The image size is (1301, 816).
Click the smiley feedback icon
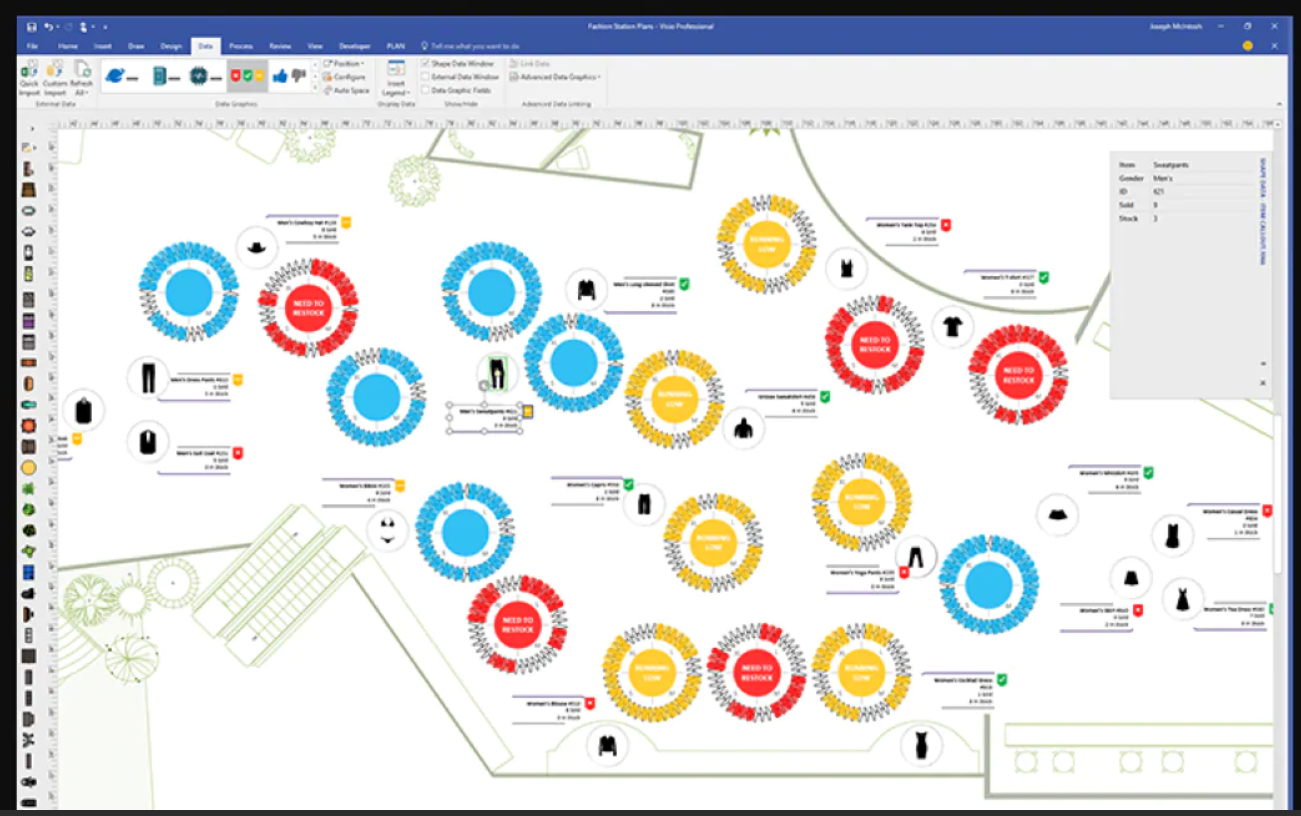pos(1247,46)
